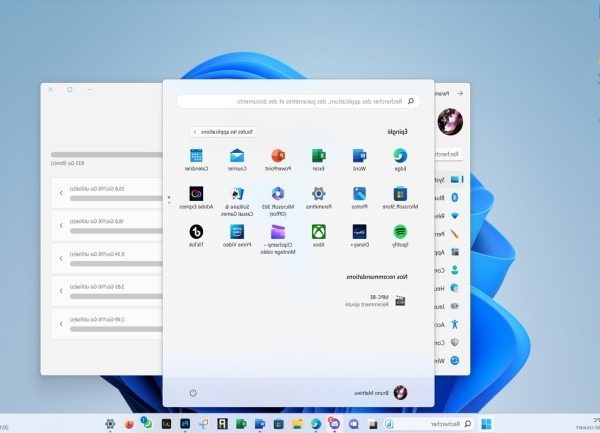Launch PowerPoint from pinned apps
The width and height of the screenshot is (600, 433).
278,160
